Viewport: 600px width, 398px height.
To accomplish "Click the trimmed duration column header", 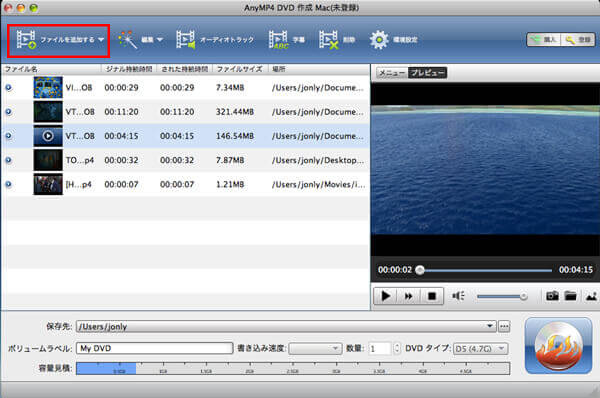I will [184, 69].
